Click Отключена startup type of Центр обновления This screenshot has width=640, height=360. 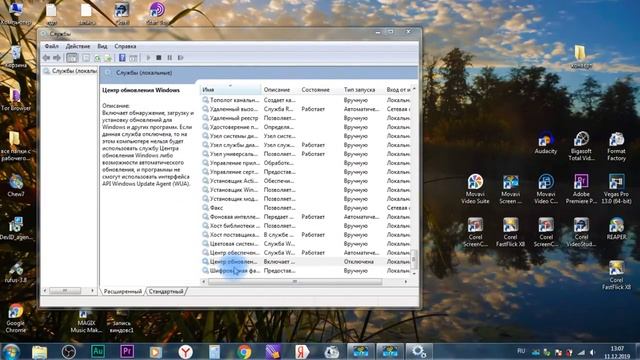point(358,262)
